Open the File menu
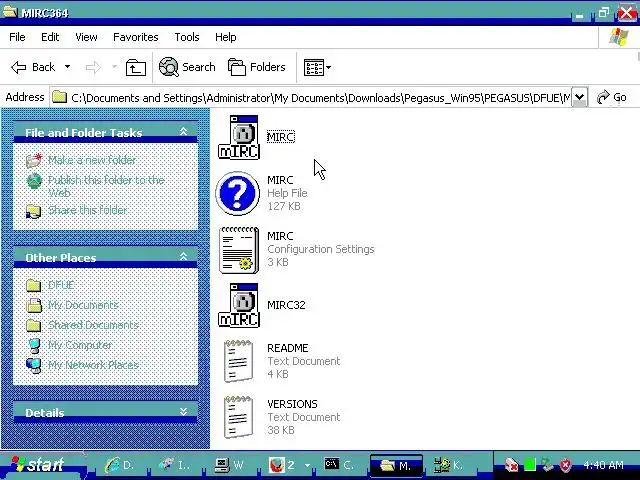Screen dimensions: 640x480 click(x=17, y=37)
